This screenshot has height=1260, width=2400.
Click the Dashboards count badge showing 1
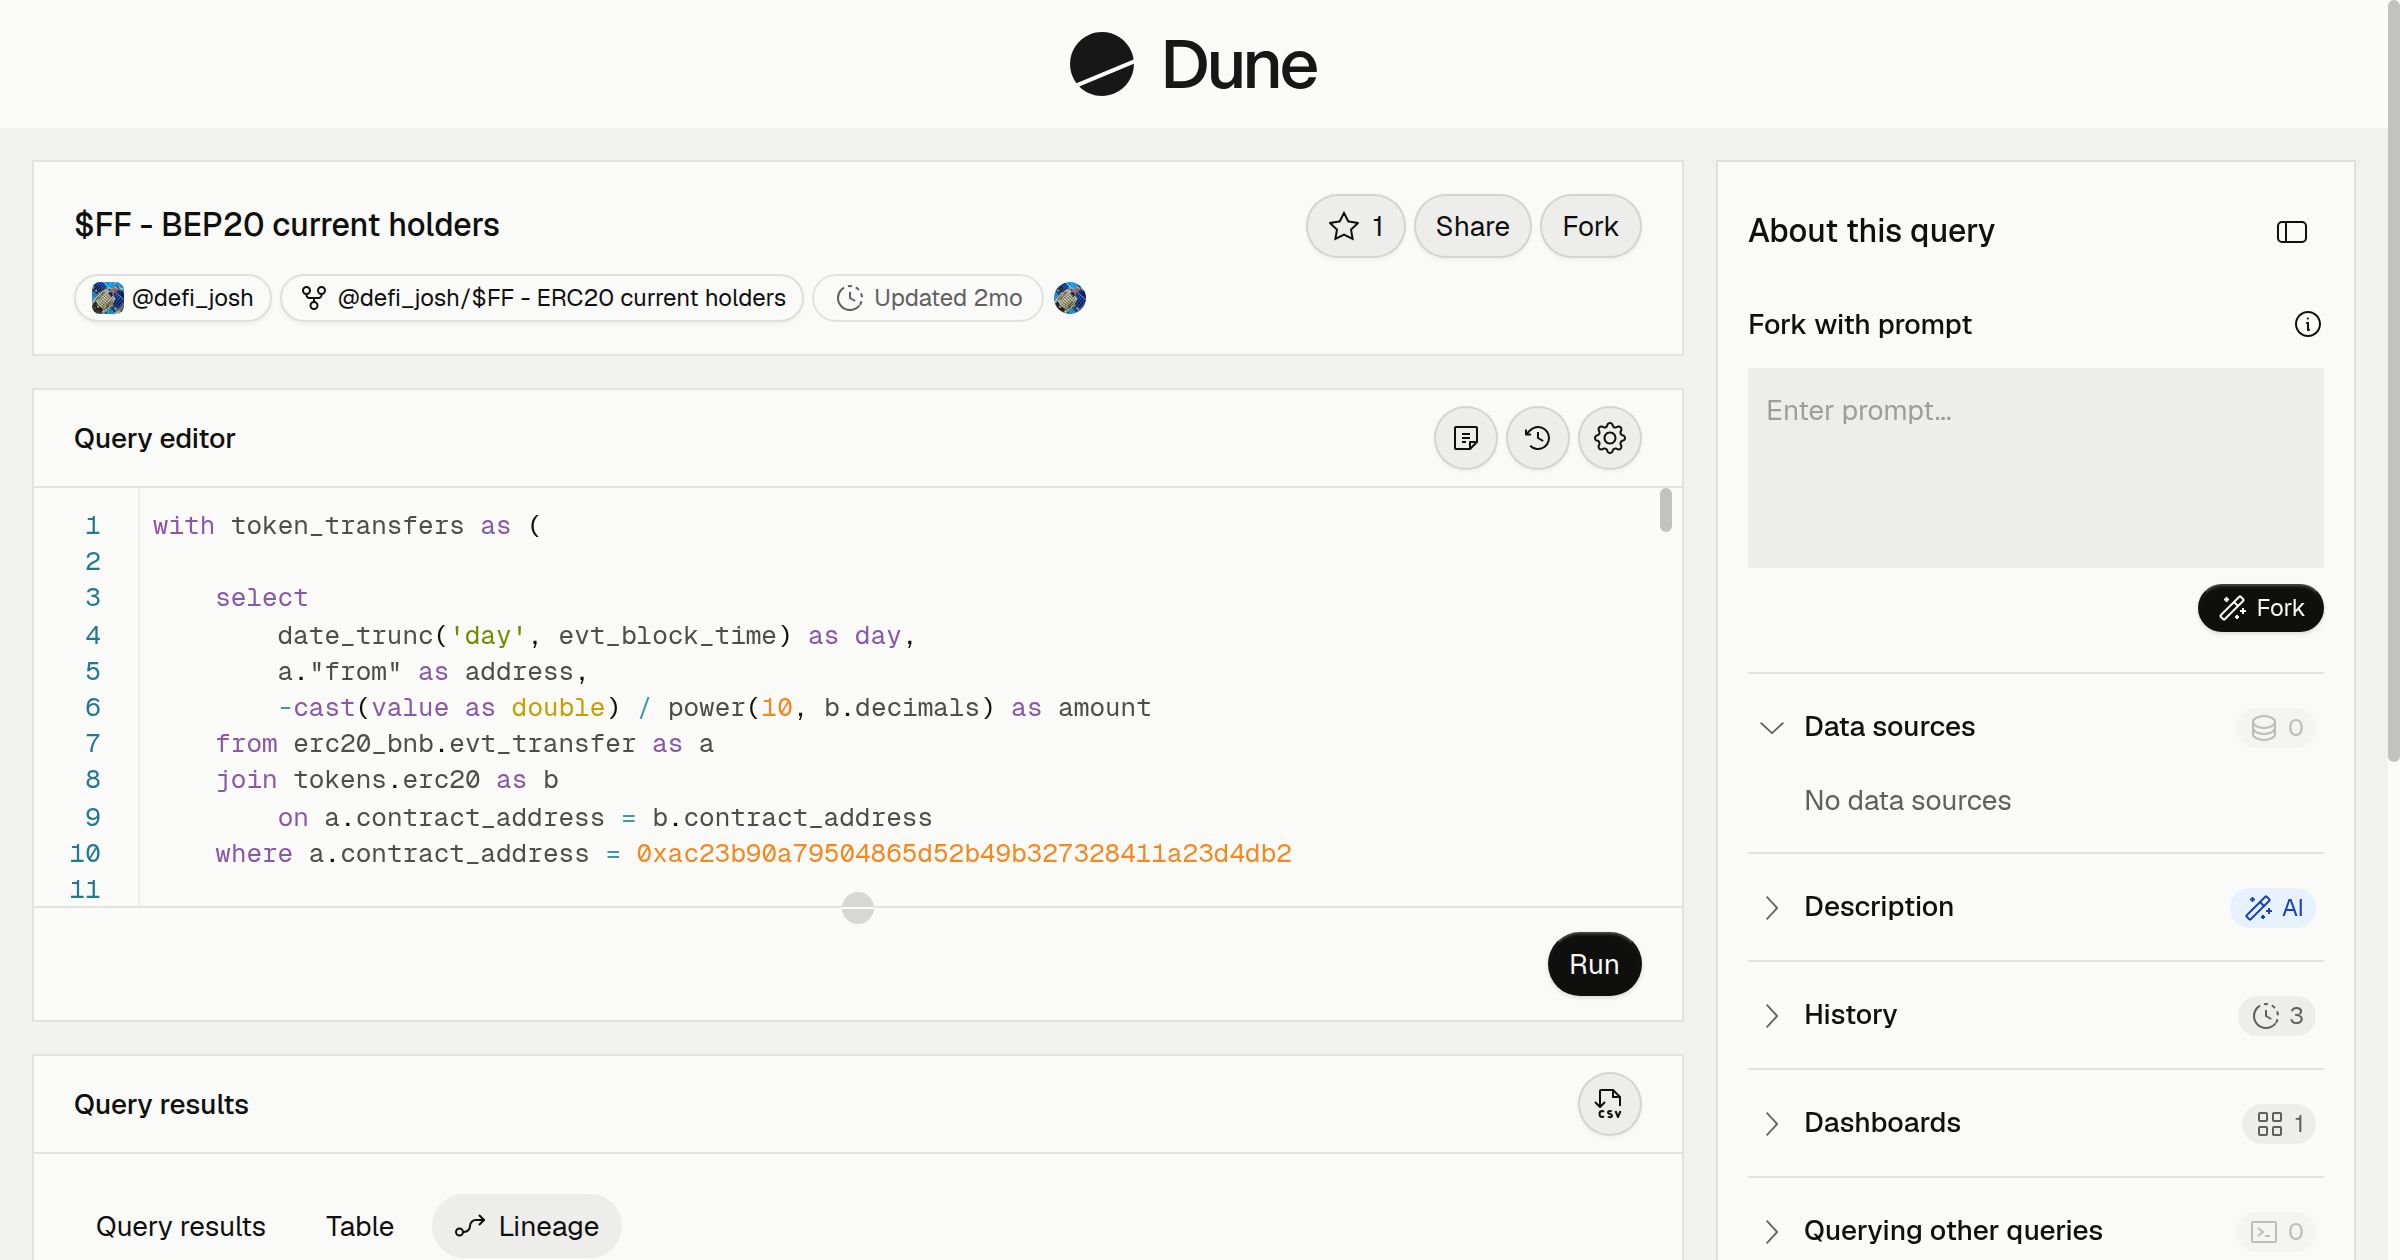pos(2279,1123)
